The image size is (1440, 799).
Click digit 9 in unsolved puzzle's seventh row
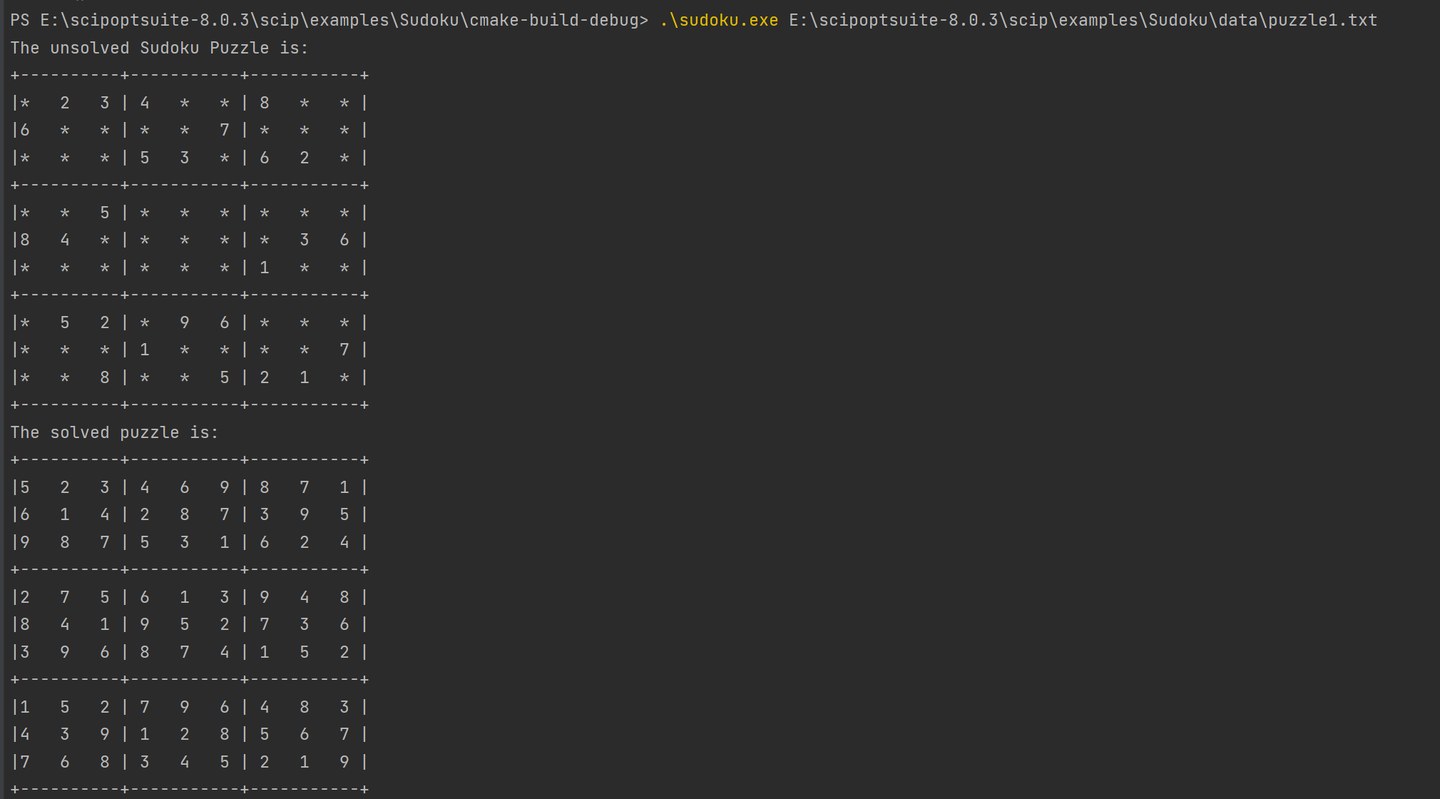[184, 323]
